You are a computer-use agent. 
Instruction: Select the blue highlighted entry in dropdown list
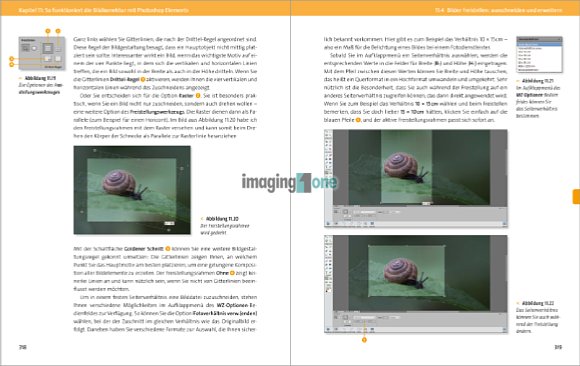tap(539, 44)
